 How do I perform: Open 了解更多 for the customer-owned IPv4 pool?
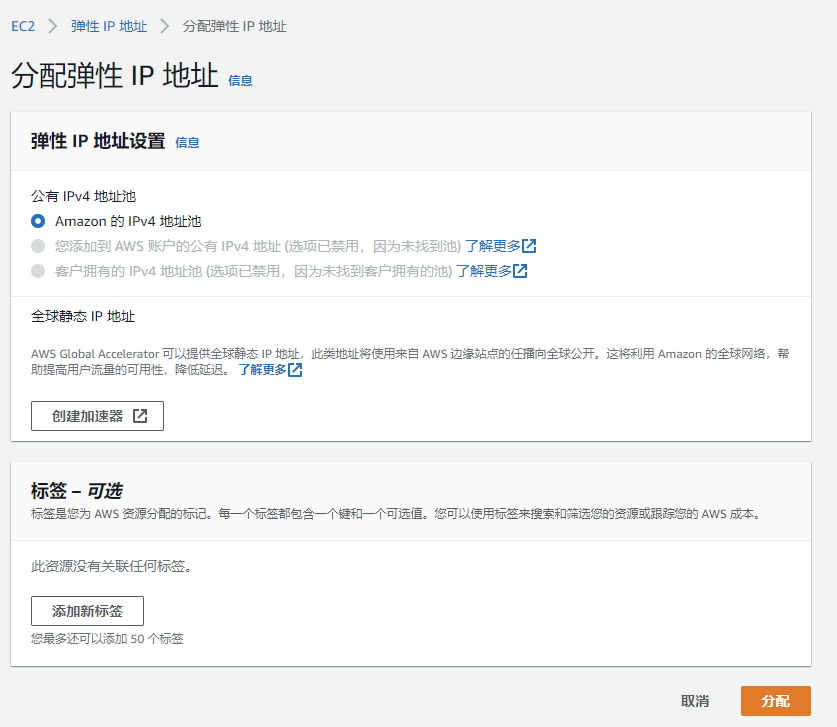(x=484, y=271)
